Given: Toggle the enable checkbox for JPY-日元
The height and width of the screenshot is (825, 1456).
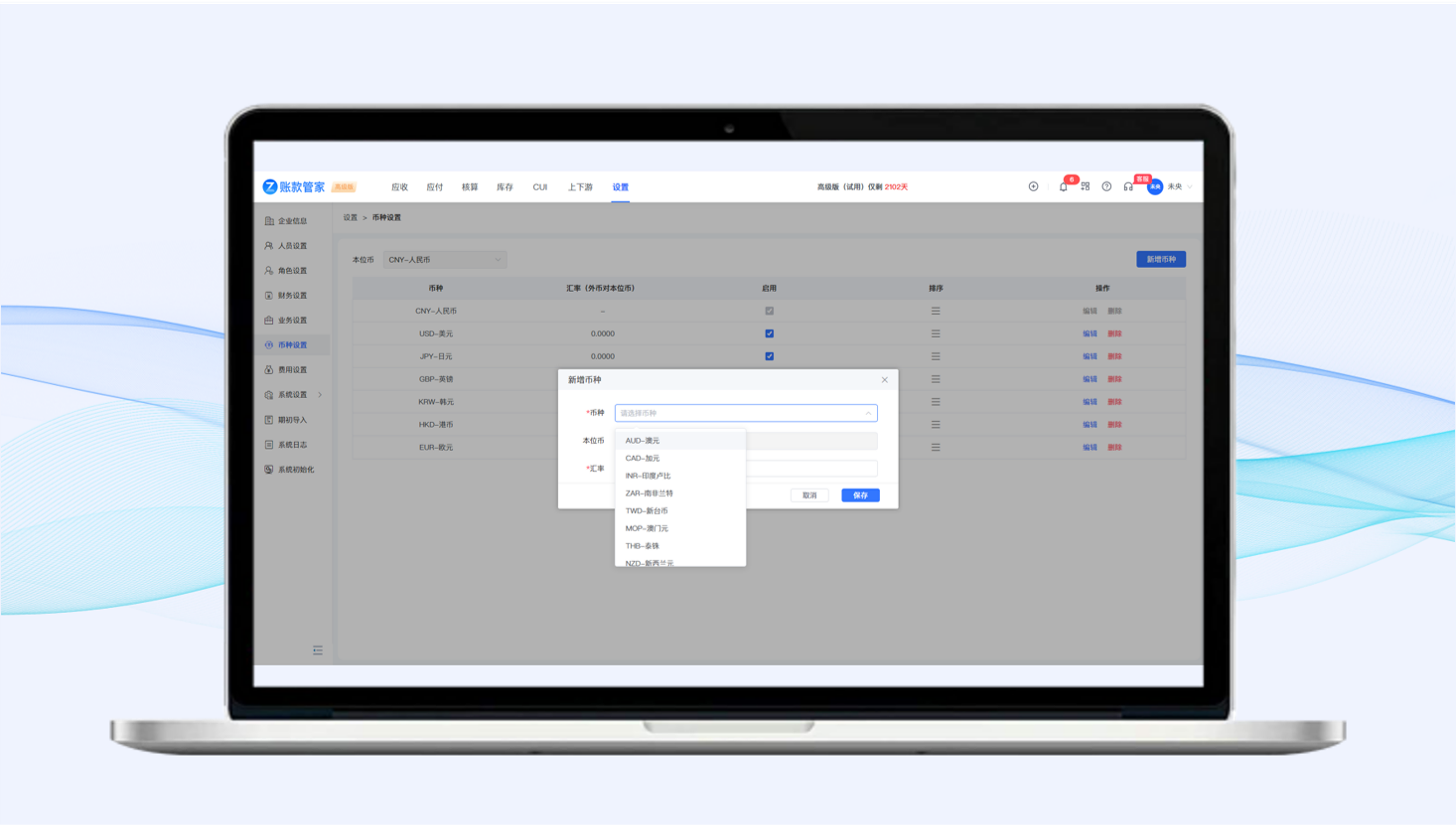Looking at the screenshot, I should click(769, 356).
